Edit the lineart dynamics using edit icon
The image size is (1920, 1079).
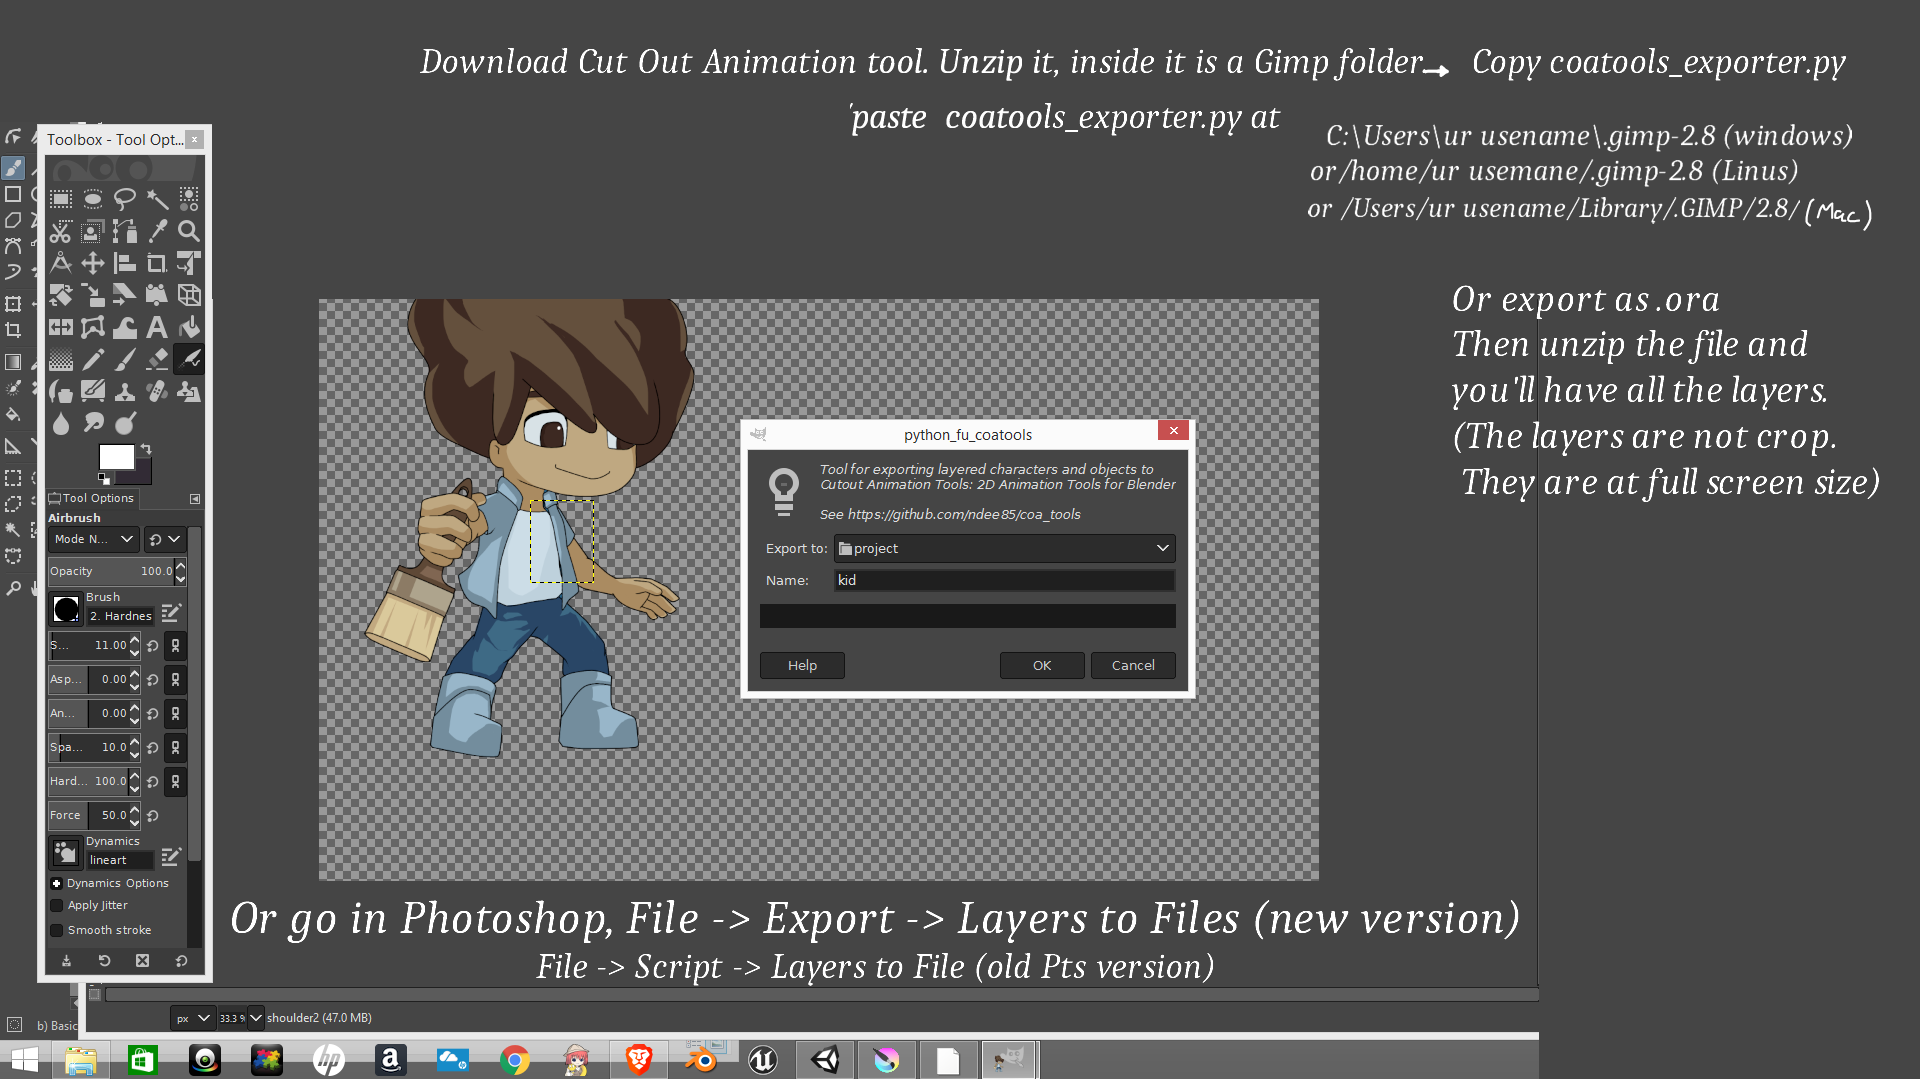tap(171, 856)
